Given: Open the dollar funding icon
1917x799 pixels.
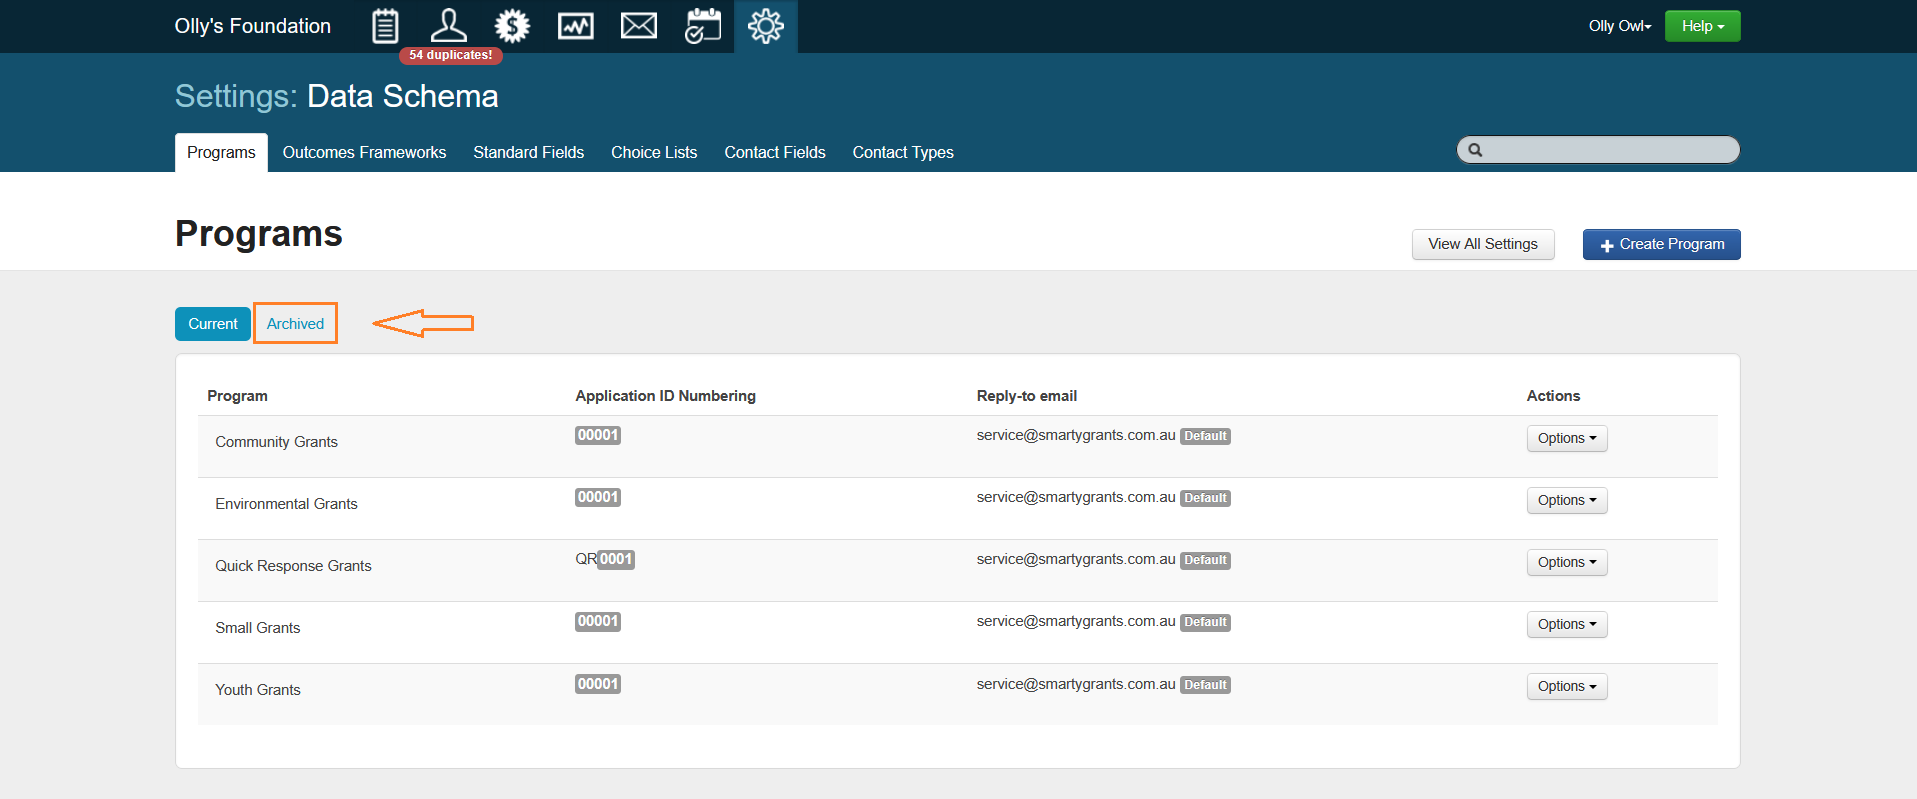Looking at the screenshot, I should point(512,26).
